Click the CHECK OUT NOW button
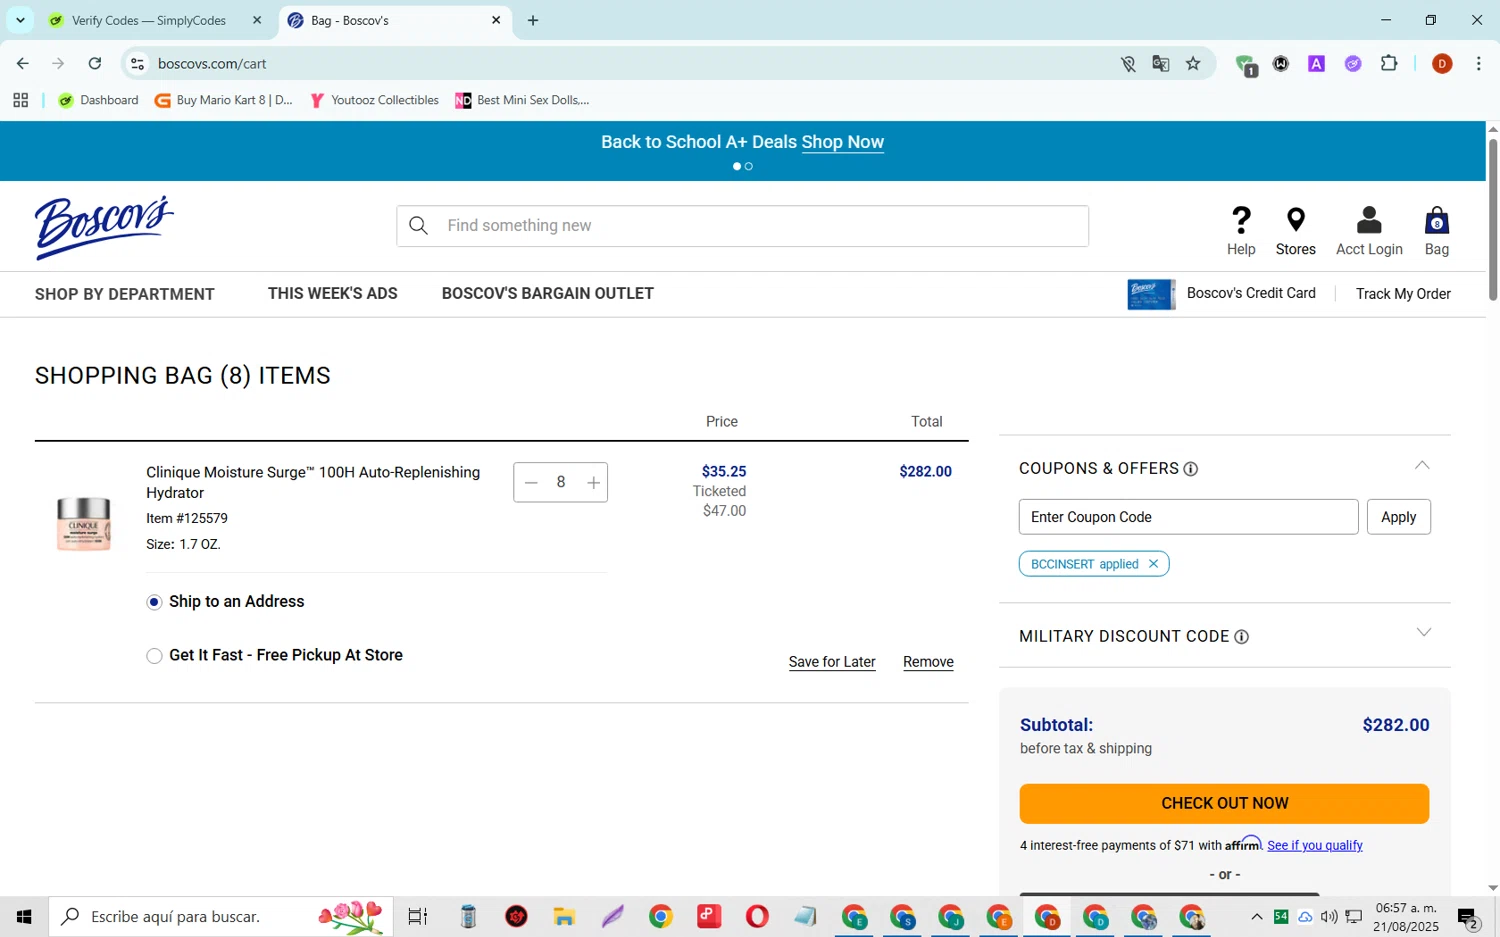Screen dimensions: 1500x937 coord(1224,804)
